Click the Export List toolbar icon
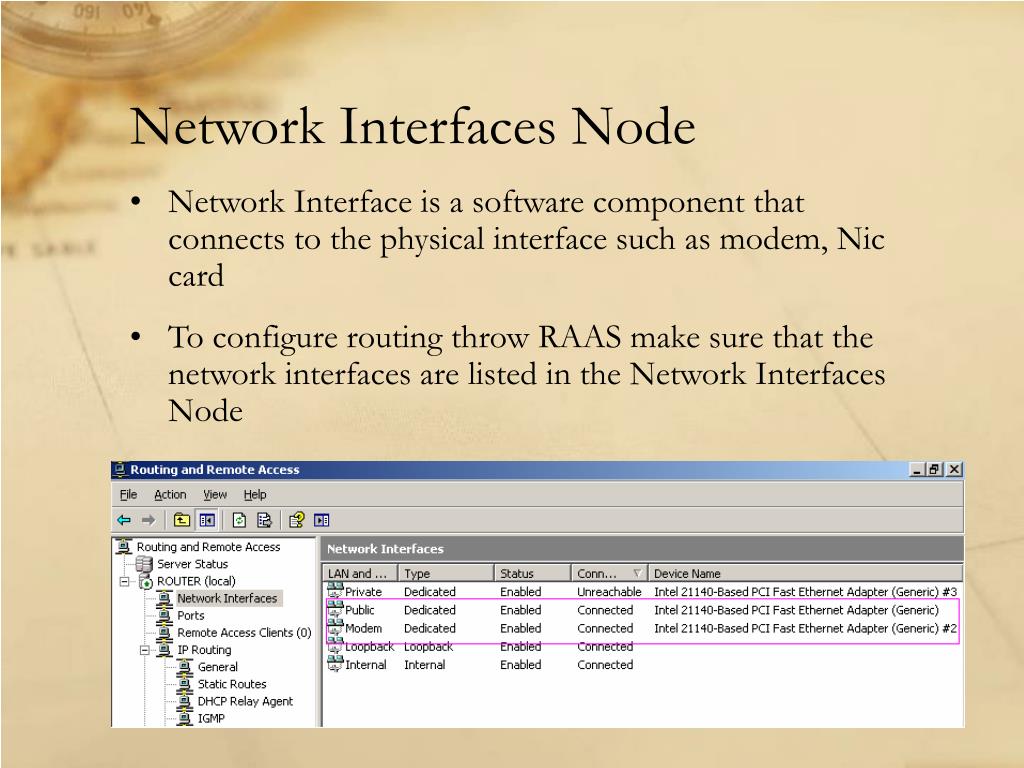The image size is (1024, 768). [x=264, y=520]
